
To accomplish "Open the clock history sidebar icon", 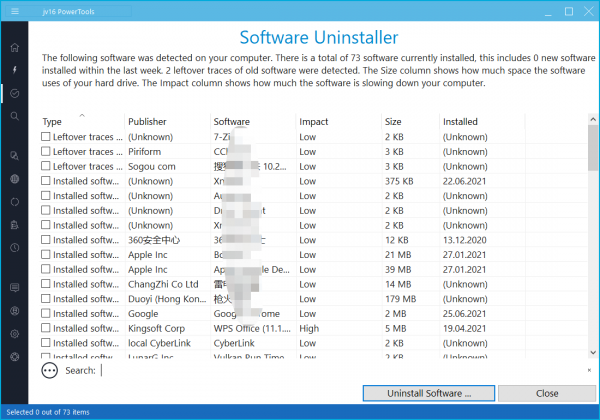I will click(x=15, y=248).
